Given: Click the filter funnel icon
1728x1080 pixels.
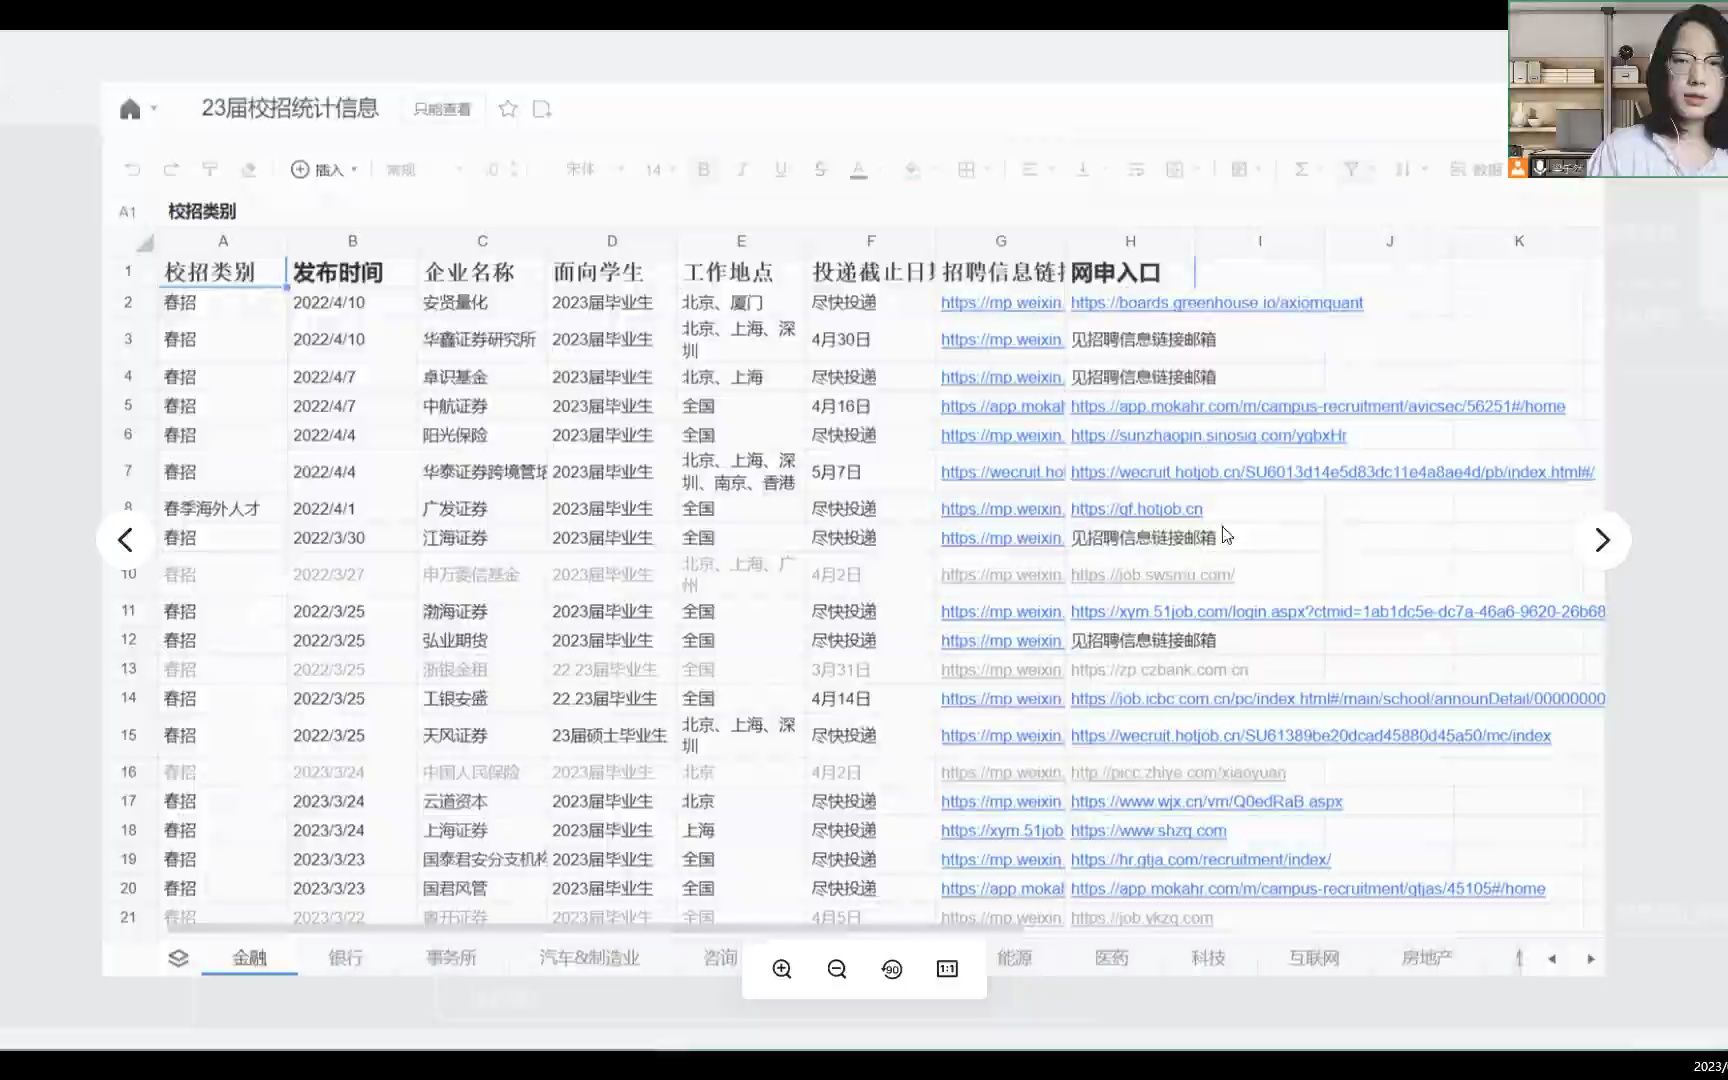Looking at the screenshot, I should coord(1351,170).
